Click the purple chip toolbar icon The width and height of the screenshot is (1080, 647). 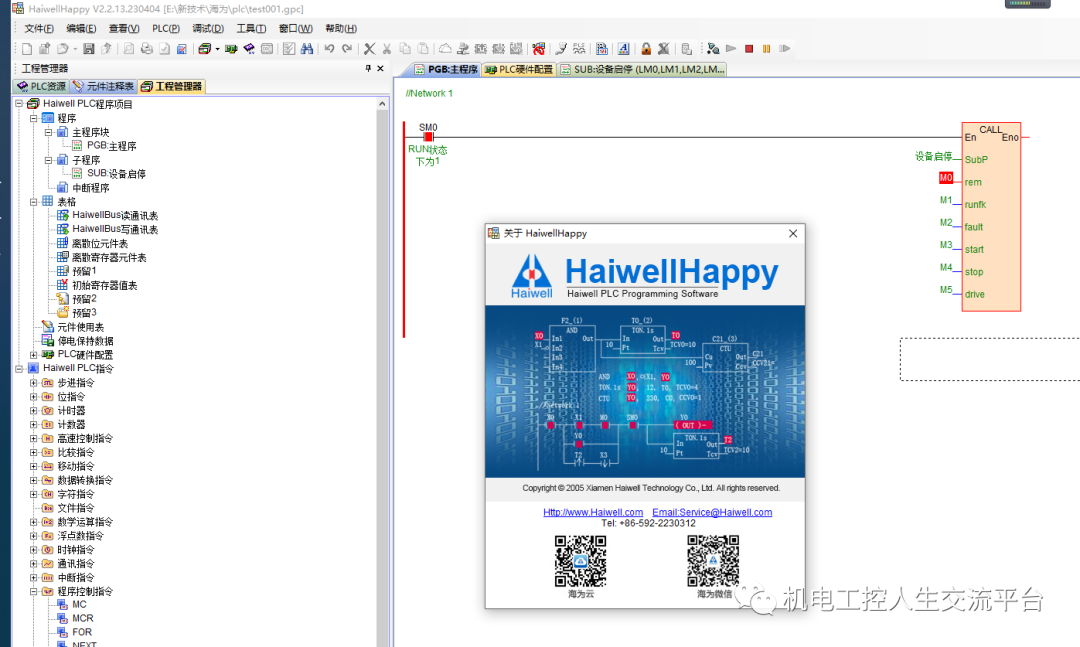pyautogui.click(x=249, y=49)
